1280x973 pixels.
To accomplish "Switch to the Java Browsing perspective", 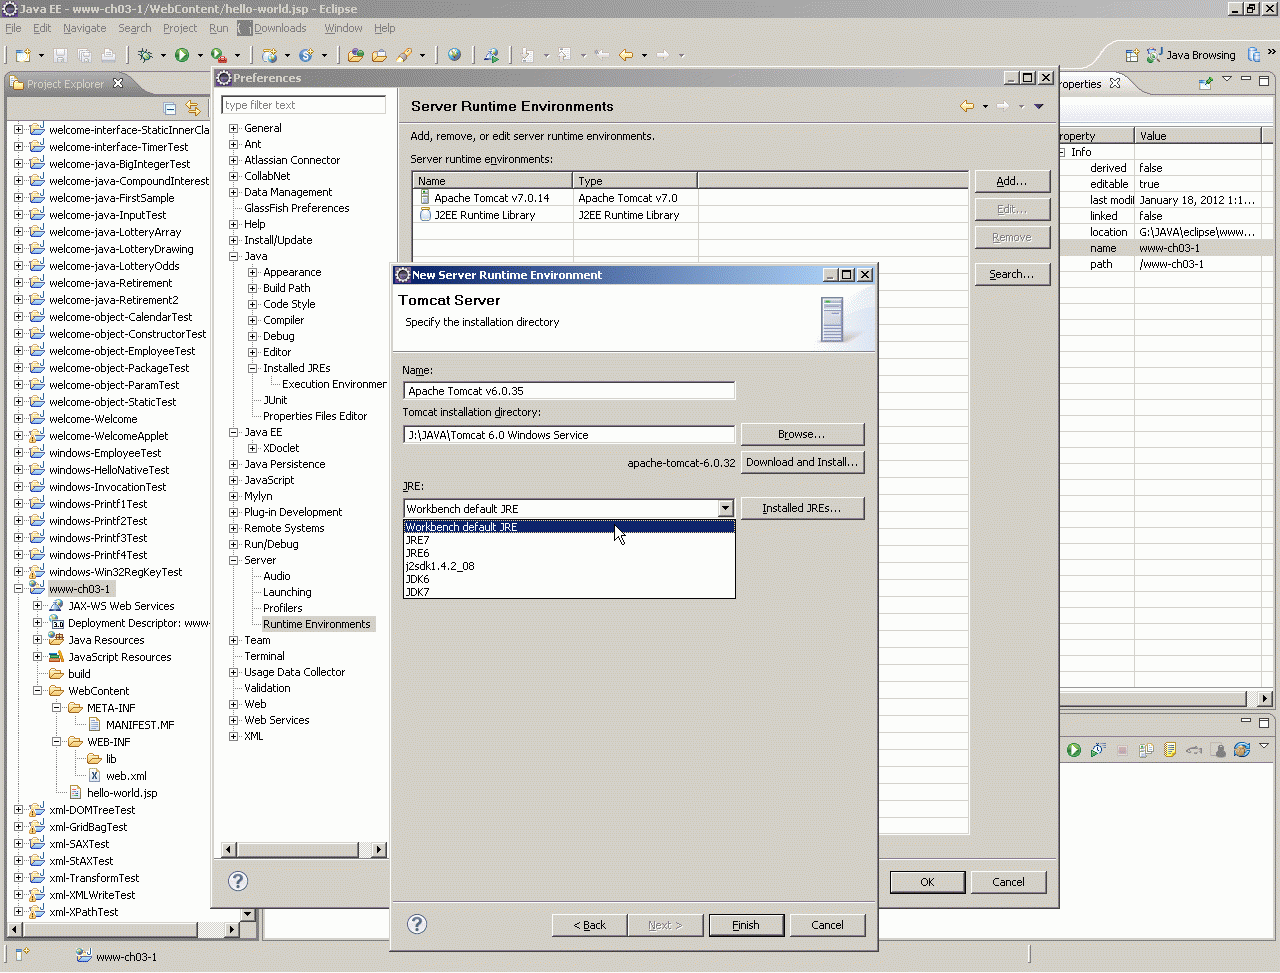I will click(x=1191, y=55).
